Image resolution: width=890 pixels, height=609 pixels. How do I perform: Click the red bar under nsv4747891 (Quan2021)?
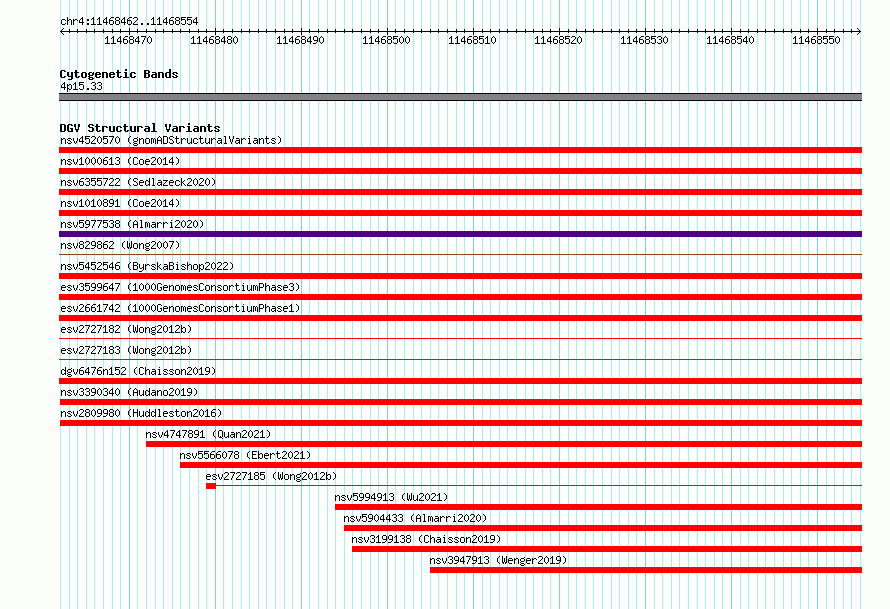[504, 444]
